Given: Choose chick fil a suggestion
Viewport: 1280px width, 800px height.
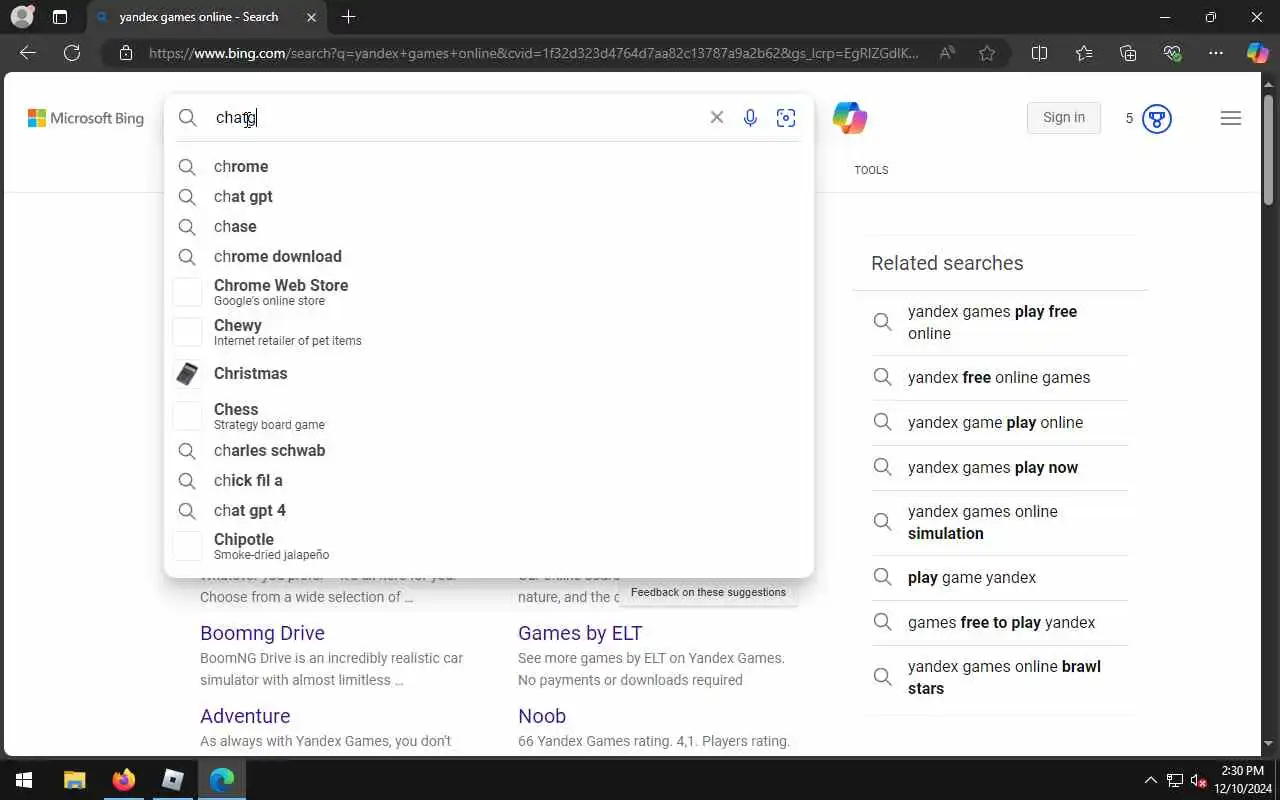Looking at the screenshot, I should click(489, 481).
